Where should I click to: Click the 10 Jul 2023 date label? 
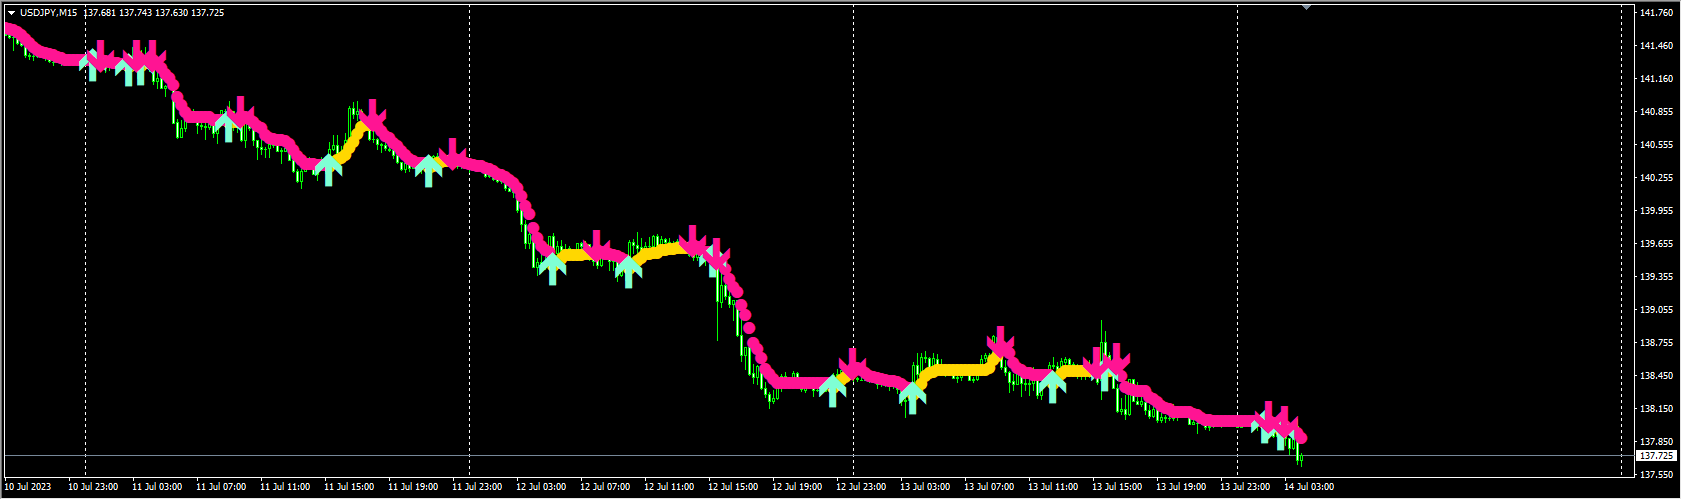click(28, 487)
